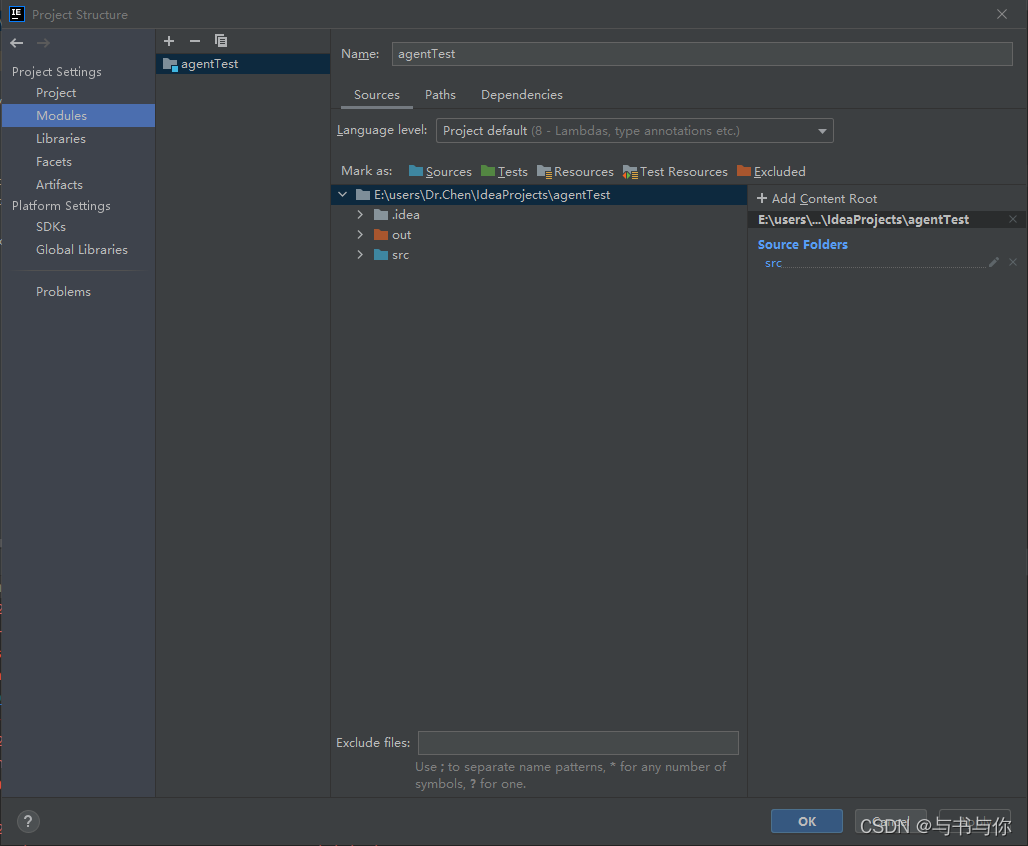1028x846 pixels.
Task: Switch to the Paths tab
Action: coord(440,94)
